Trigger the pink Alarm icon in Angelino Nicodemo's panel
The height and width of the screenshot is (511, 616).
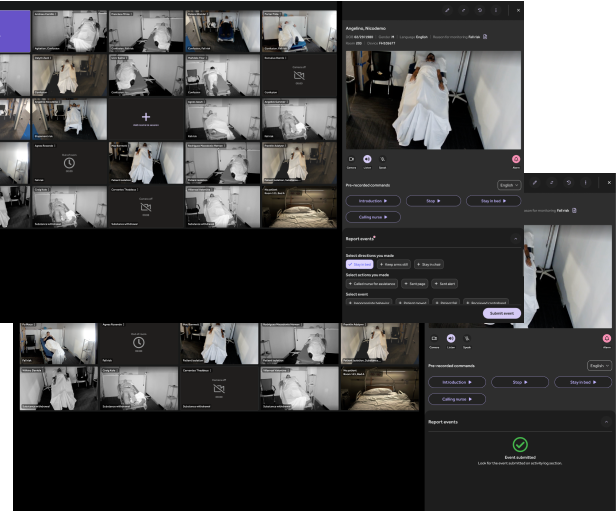[516, 159]
